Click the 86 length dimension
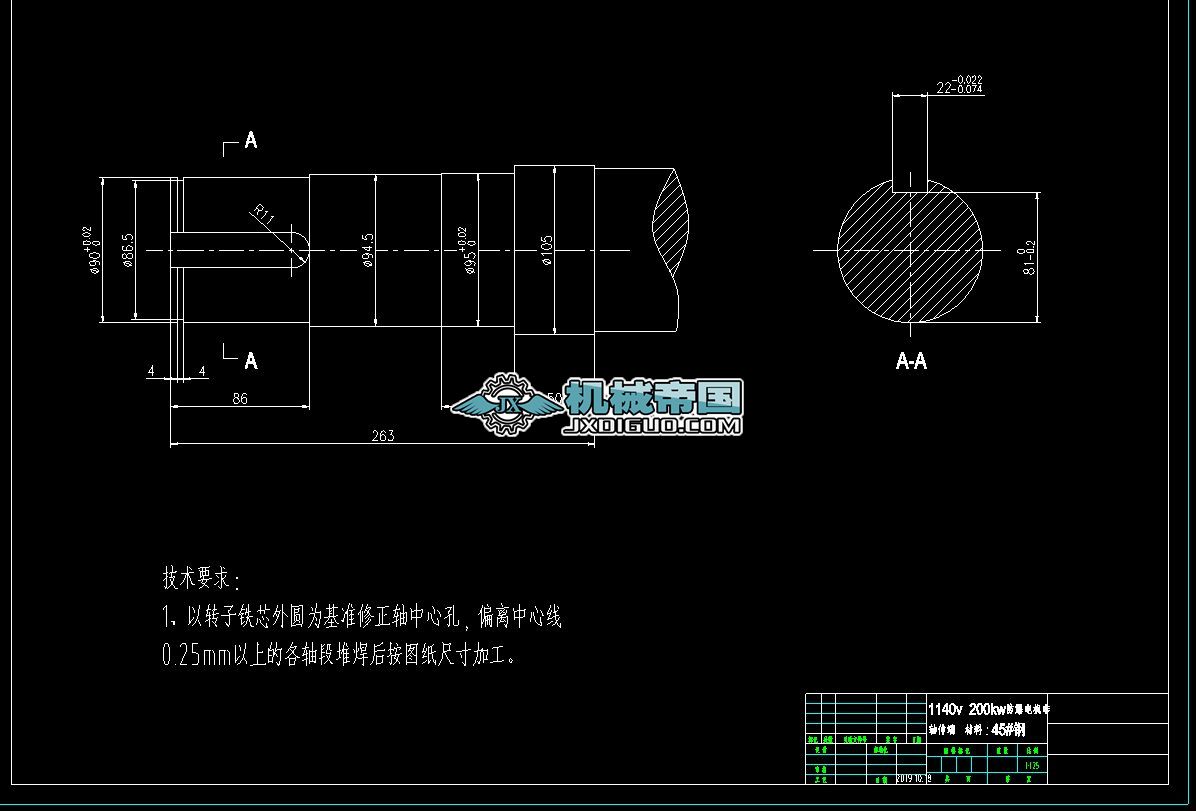 (239, 397)
